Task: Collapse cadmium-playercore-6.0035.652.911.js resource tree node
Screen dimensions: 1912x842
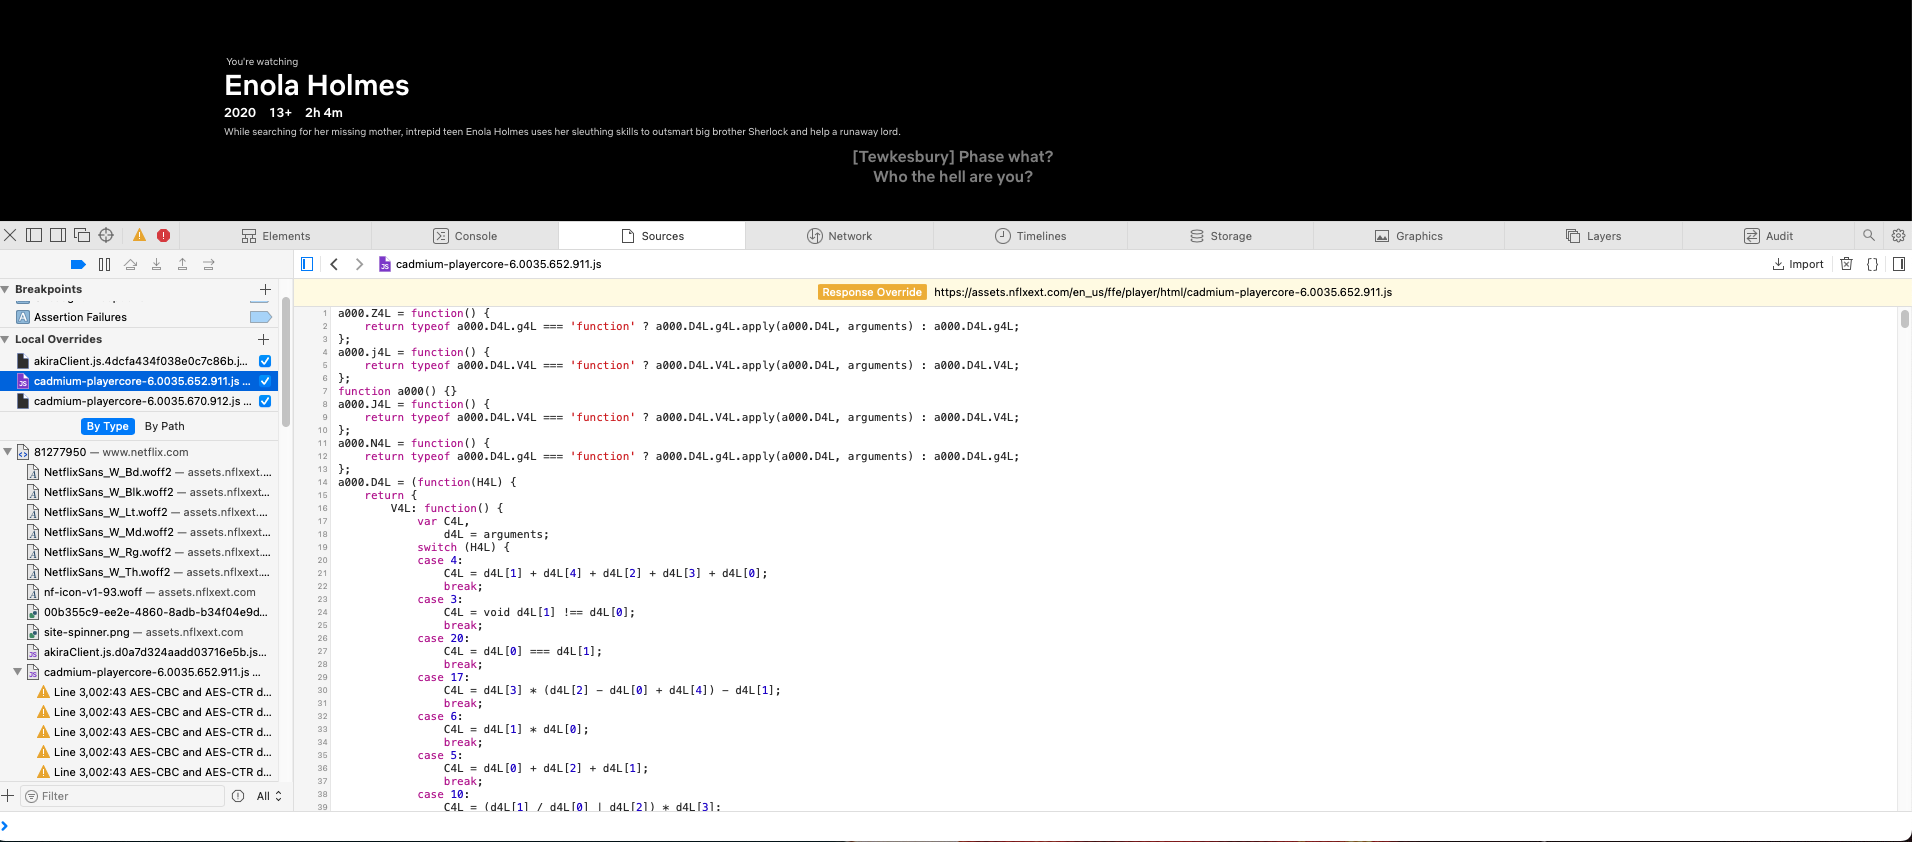Action: 18,672
